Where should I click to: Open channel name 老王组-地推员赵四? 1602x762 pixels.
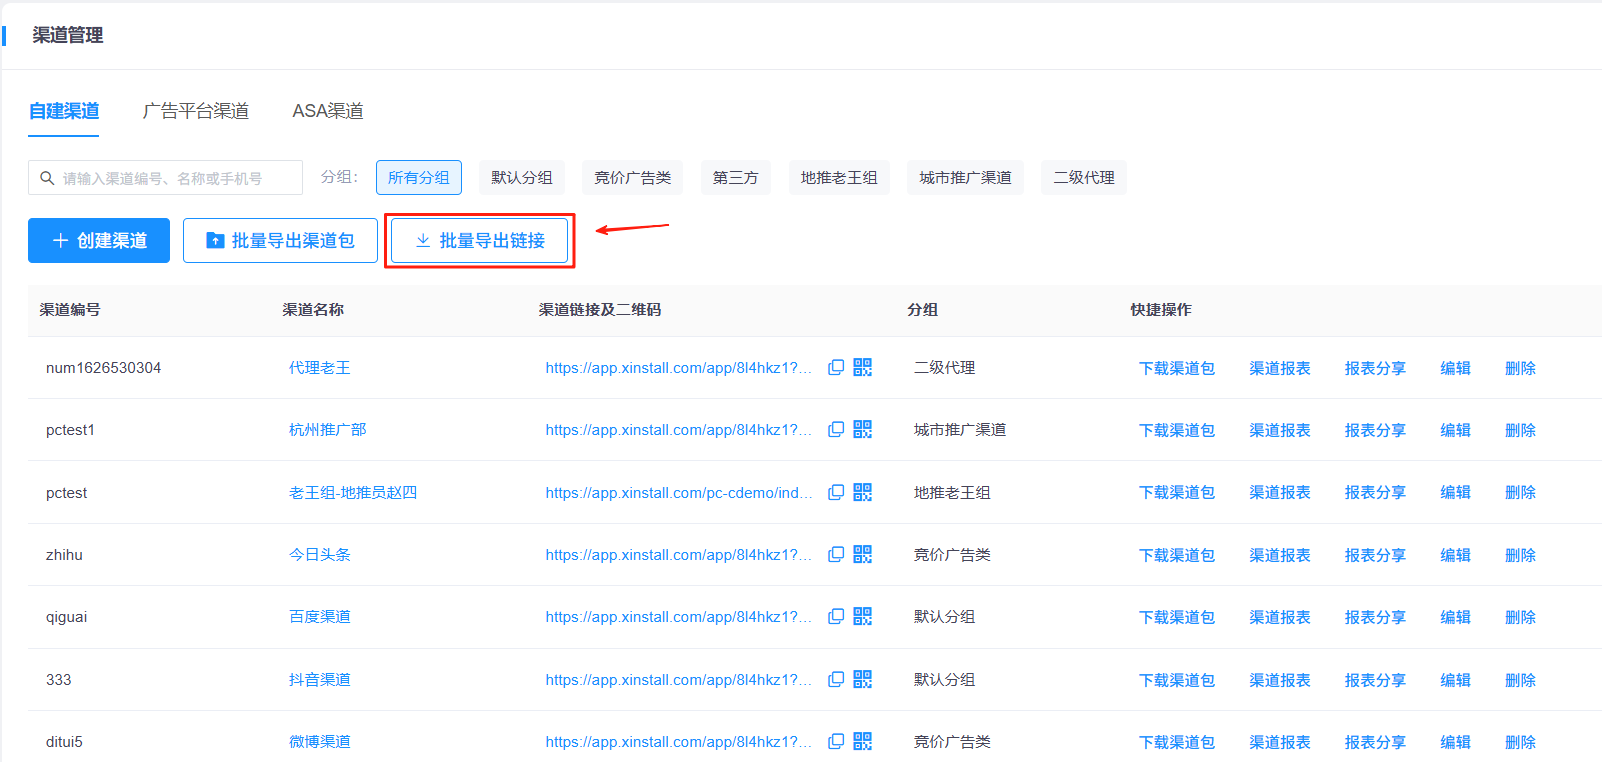[353, 492]
